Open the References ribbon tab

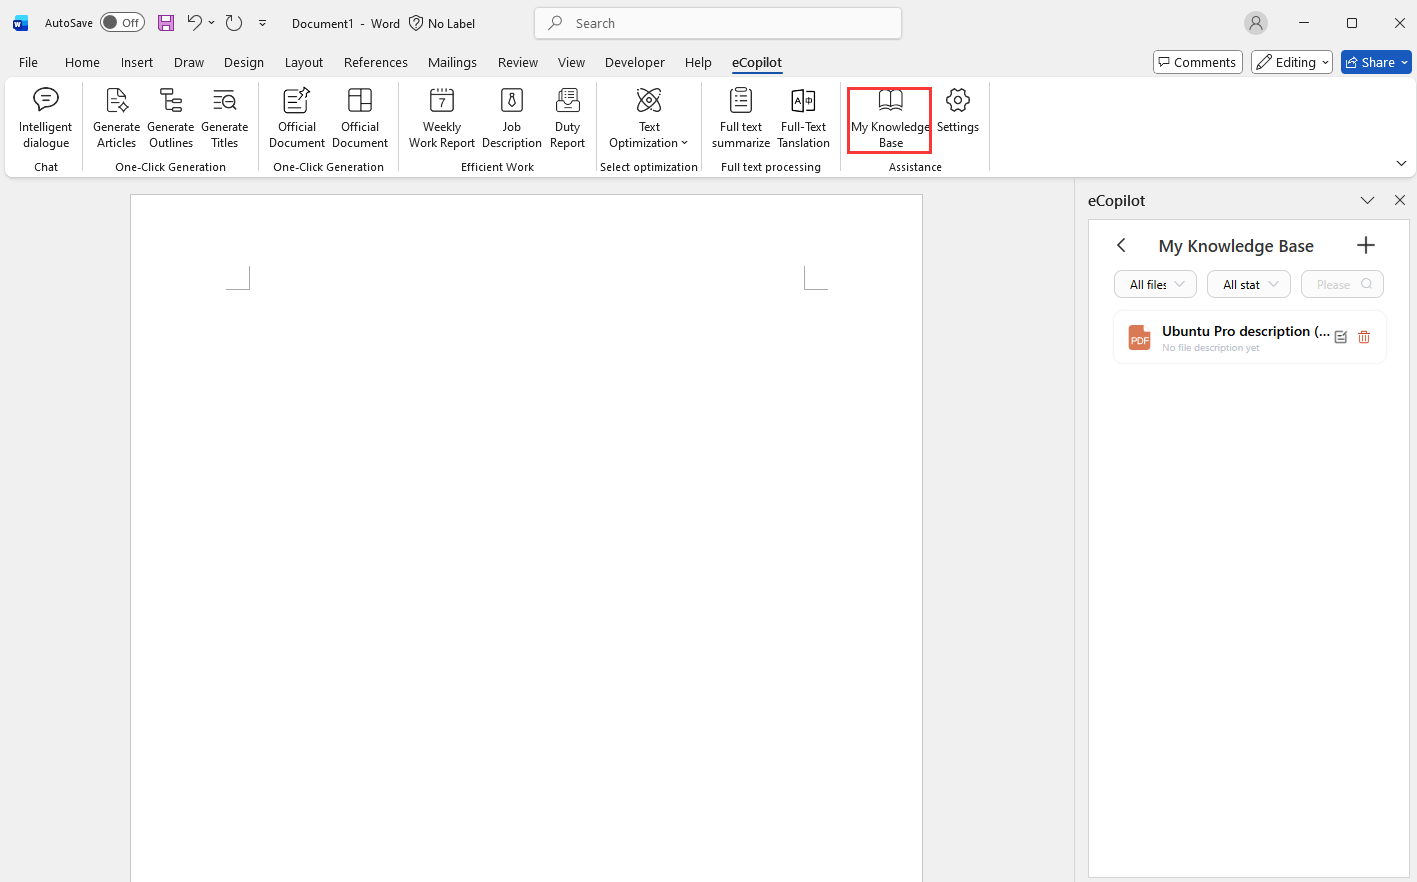coord(375,62)
